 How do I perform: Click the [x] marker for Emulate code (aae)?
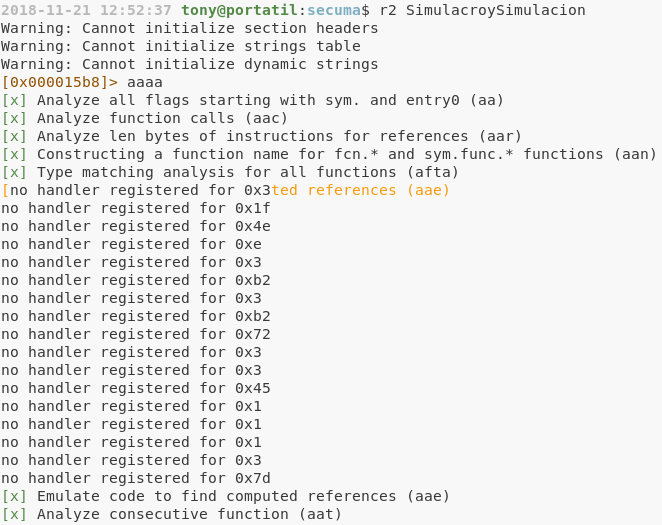[x=14, y=496]
